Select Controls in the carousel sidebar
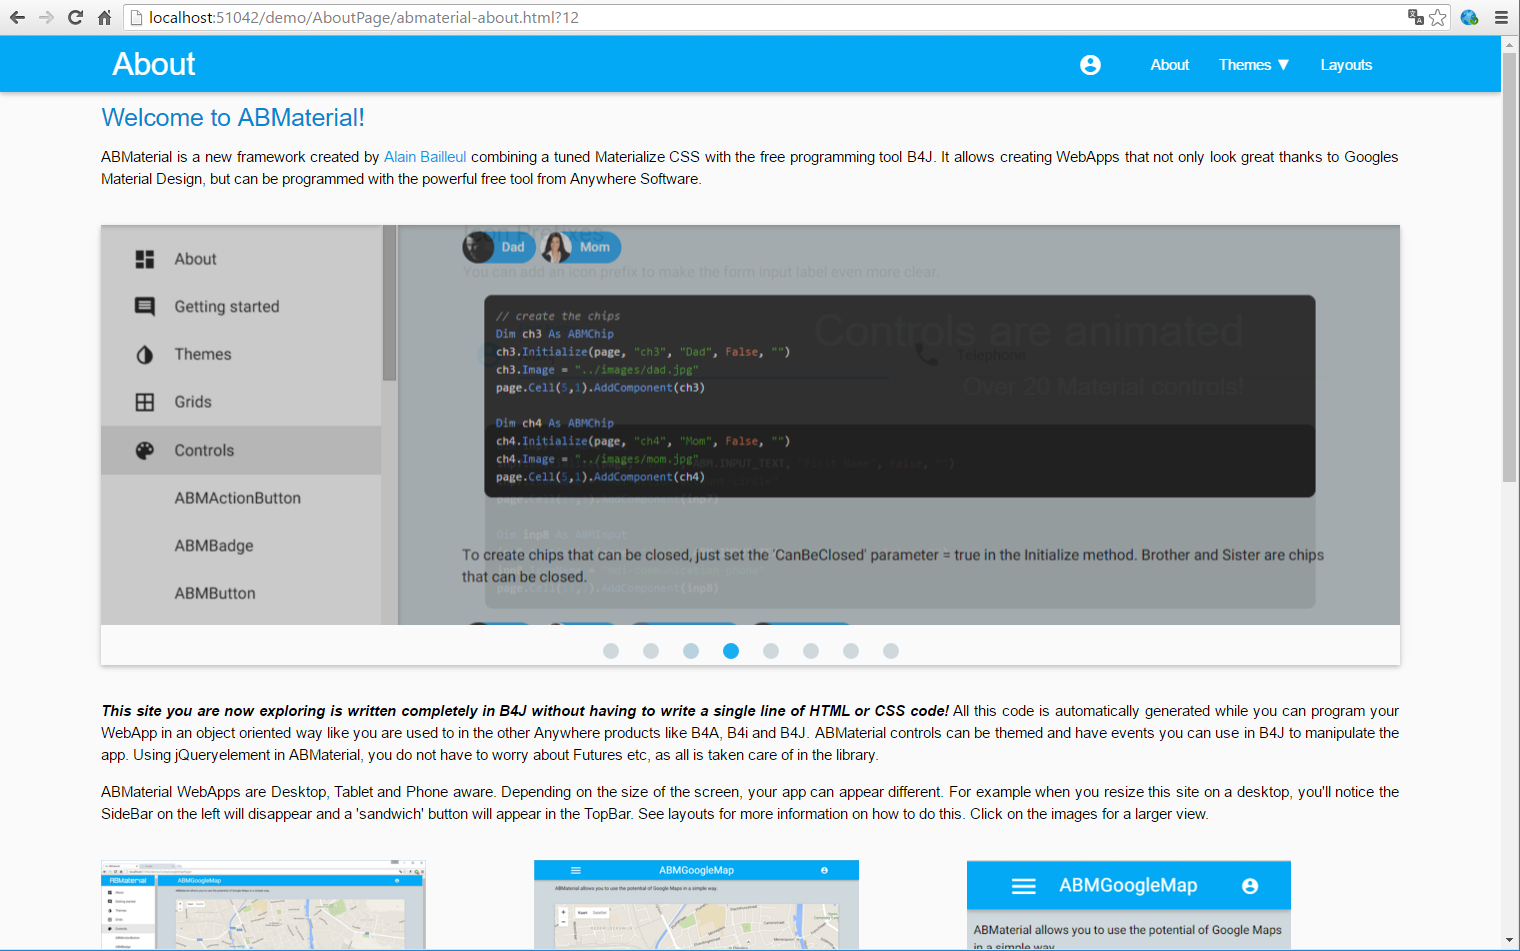Viewport: 1520px width, 951px height. [x=241, y=450]
